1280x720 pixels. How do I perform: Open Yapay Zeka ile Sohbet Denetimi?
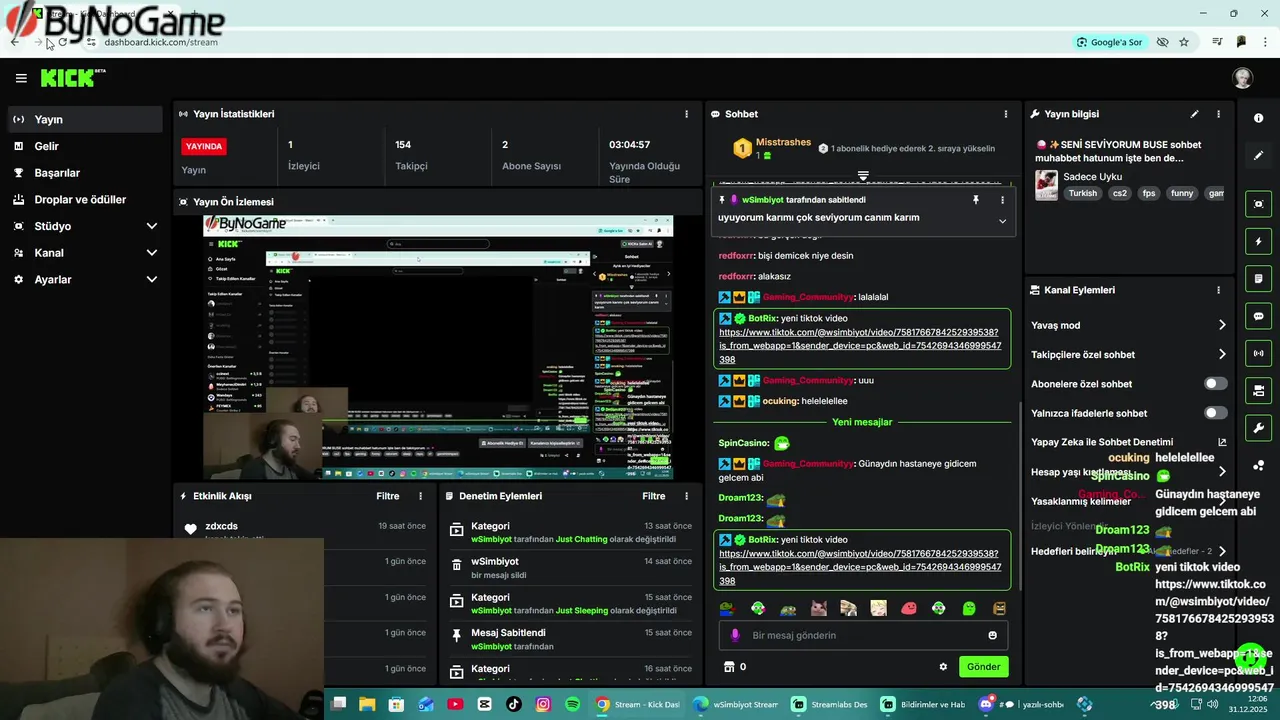(1130, 442)
